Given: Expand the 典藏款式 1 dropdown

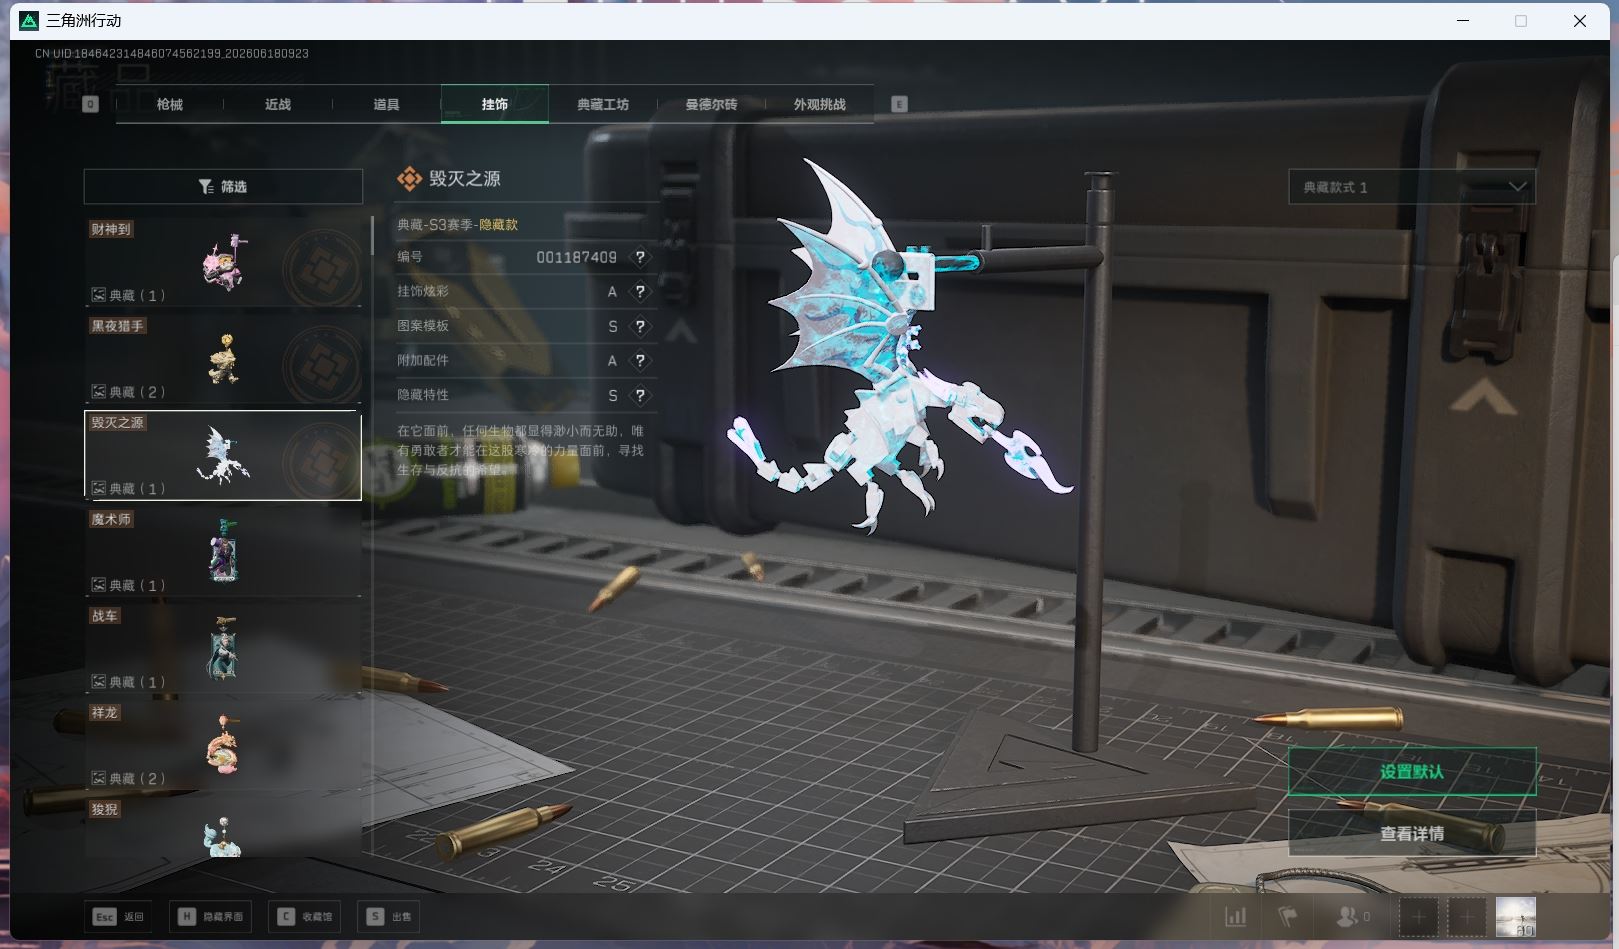Looking at the screenshot, I should coord(1412,187).
